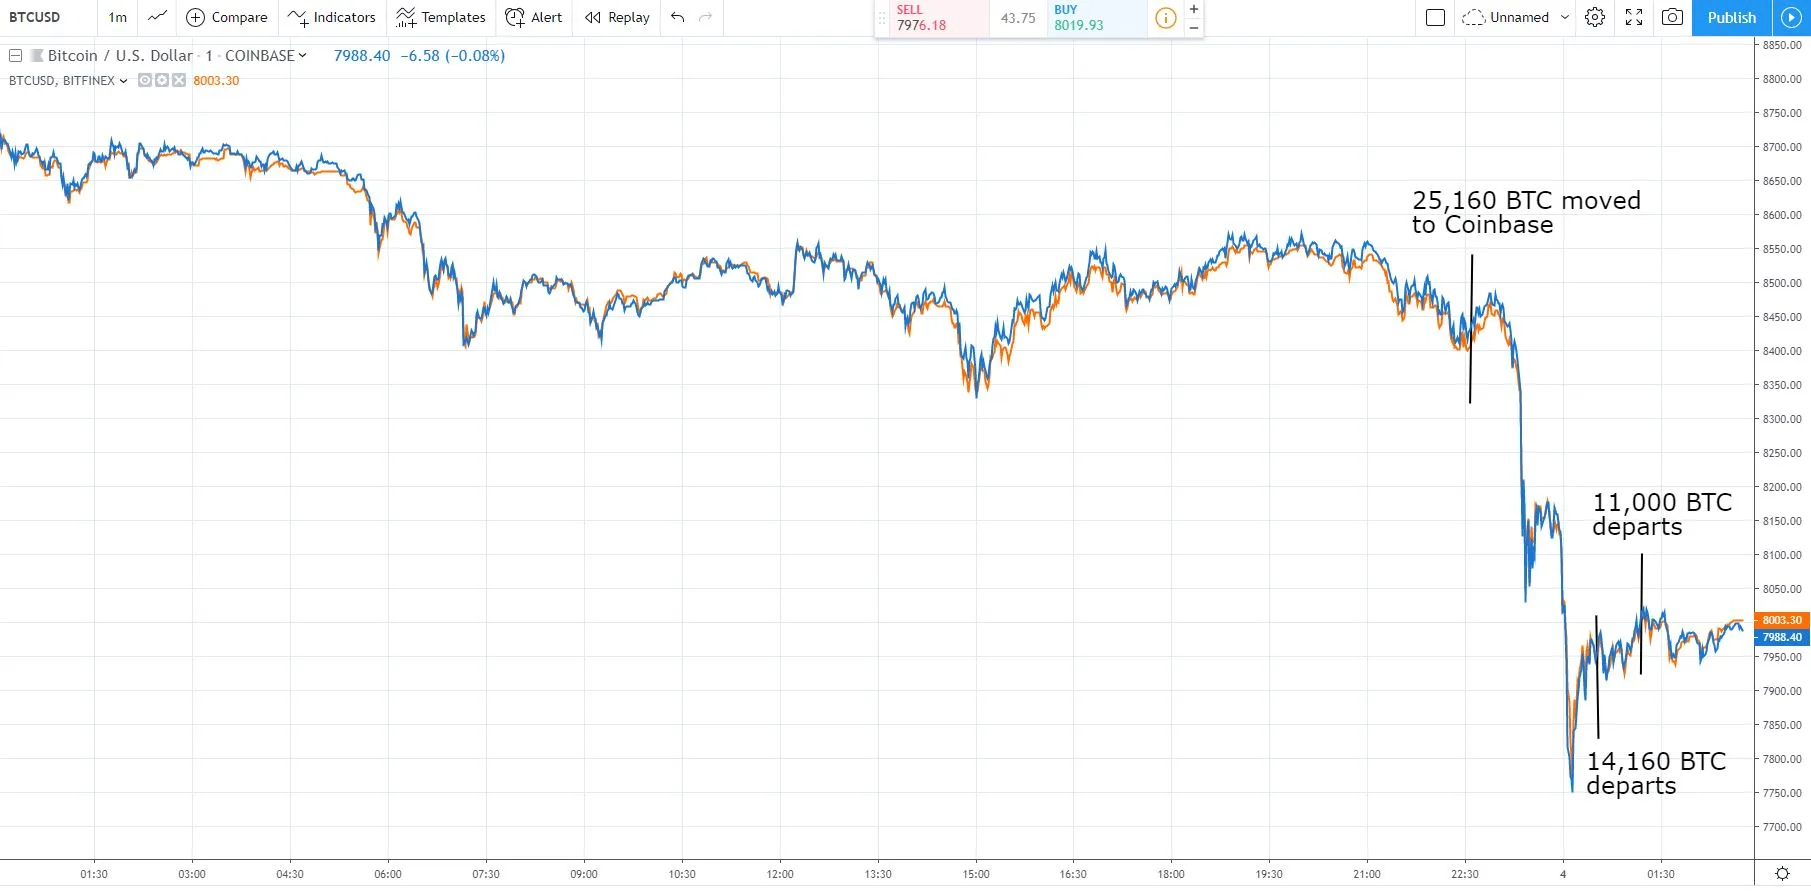Open the chart style line icon
Screen dimensions: 1811x891
click(157, 17)
